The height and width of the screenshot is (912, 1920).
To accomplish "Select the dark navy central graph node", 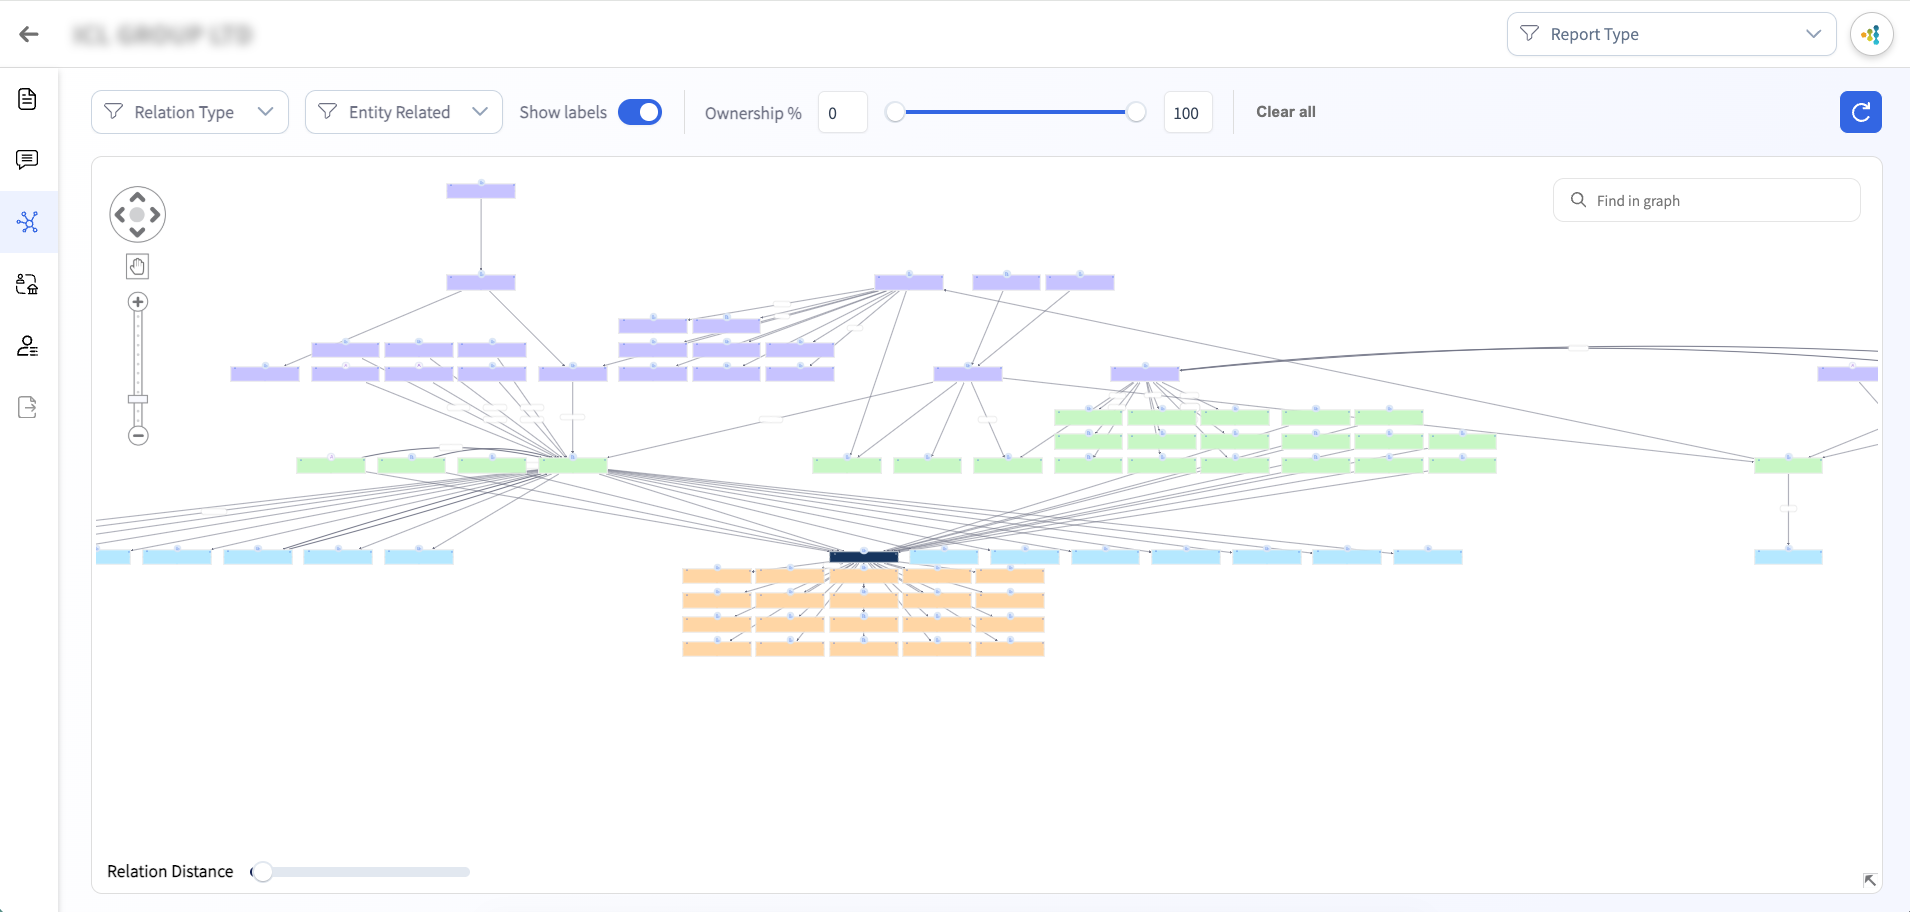I will [863, 557].
